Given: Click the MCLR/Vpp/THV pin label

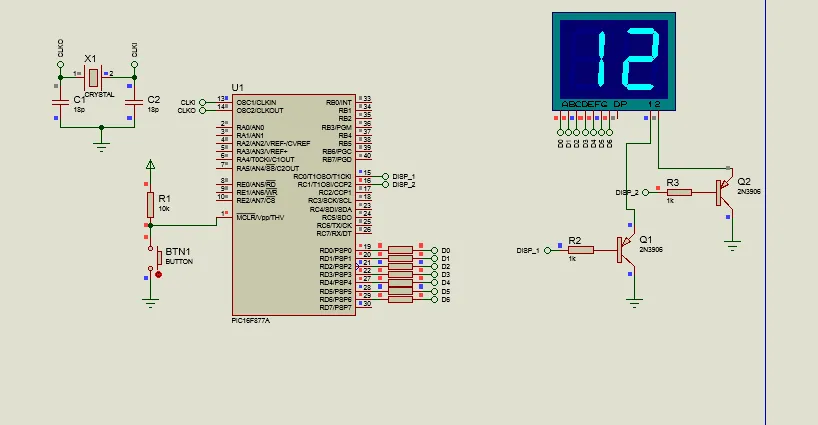Looking at the screenshot, I should (260, 217).
